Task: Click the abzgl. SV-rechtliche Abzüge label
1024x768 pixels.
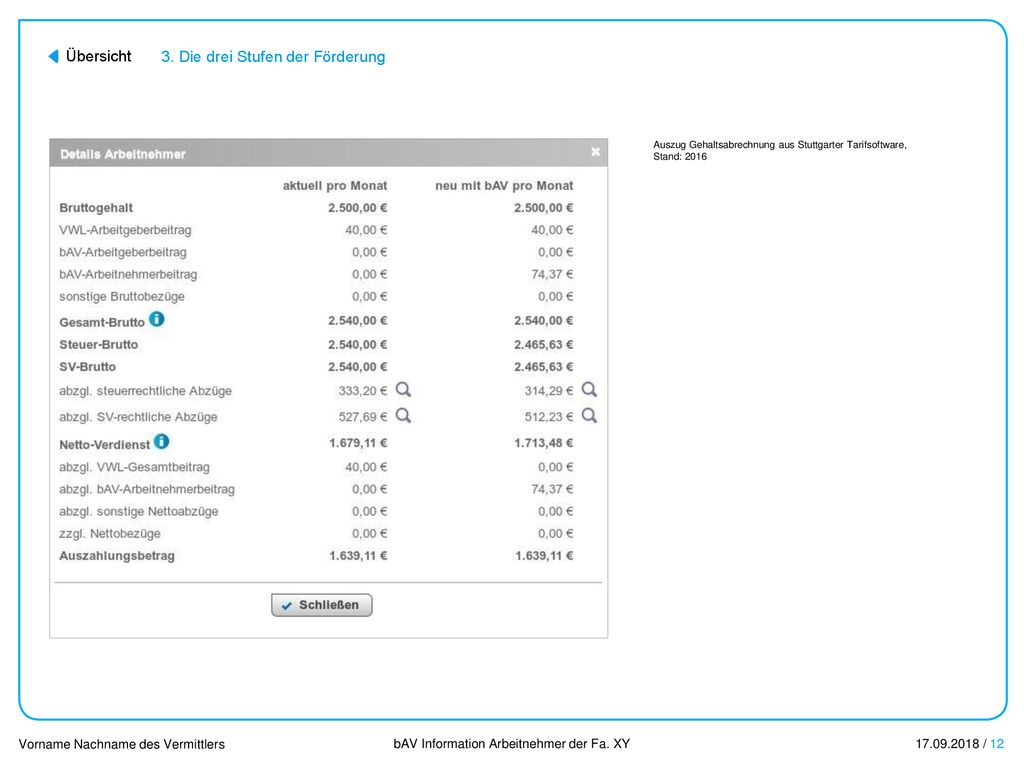Action: pyautogui.click(x=138, y=417)
